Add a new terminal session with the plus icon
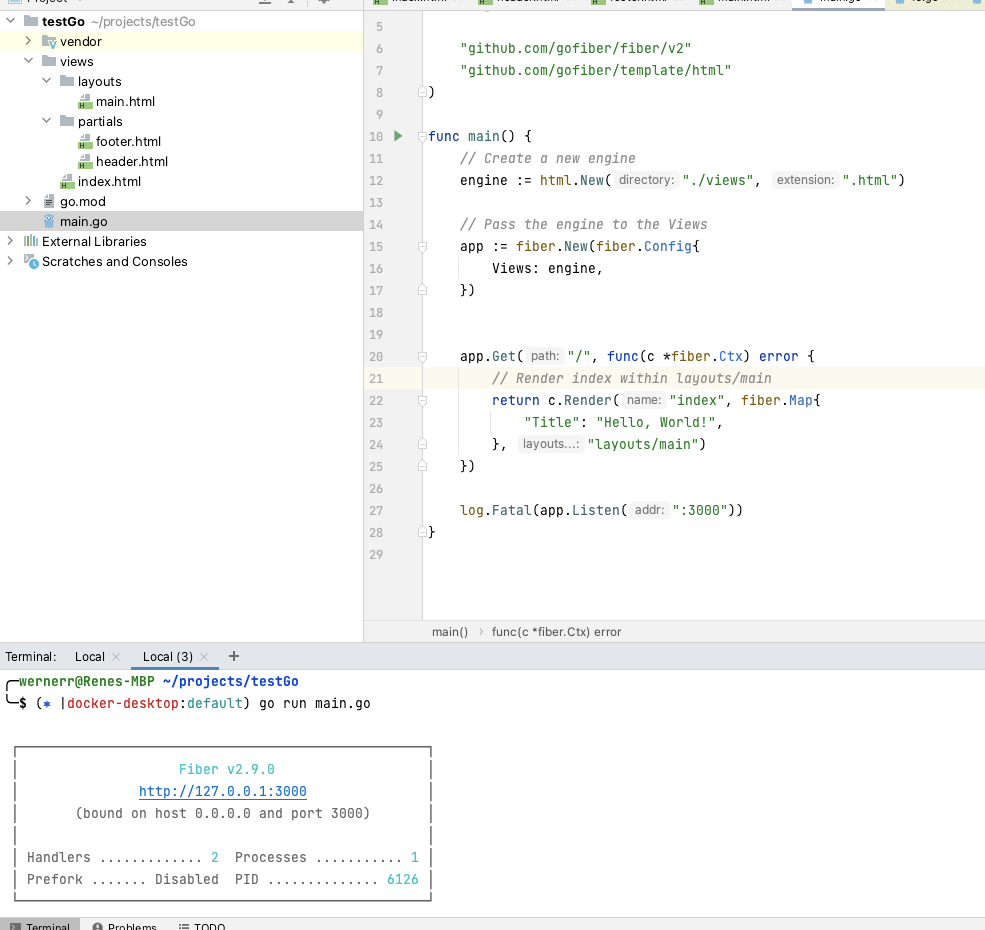 pyautogui.click(x=233, y=656)
